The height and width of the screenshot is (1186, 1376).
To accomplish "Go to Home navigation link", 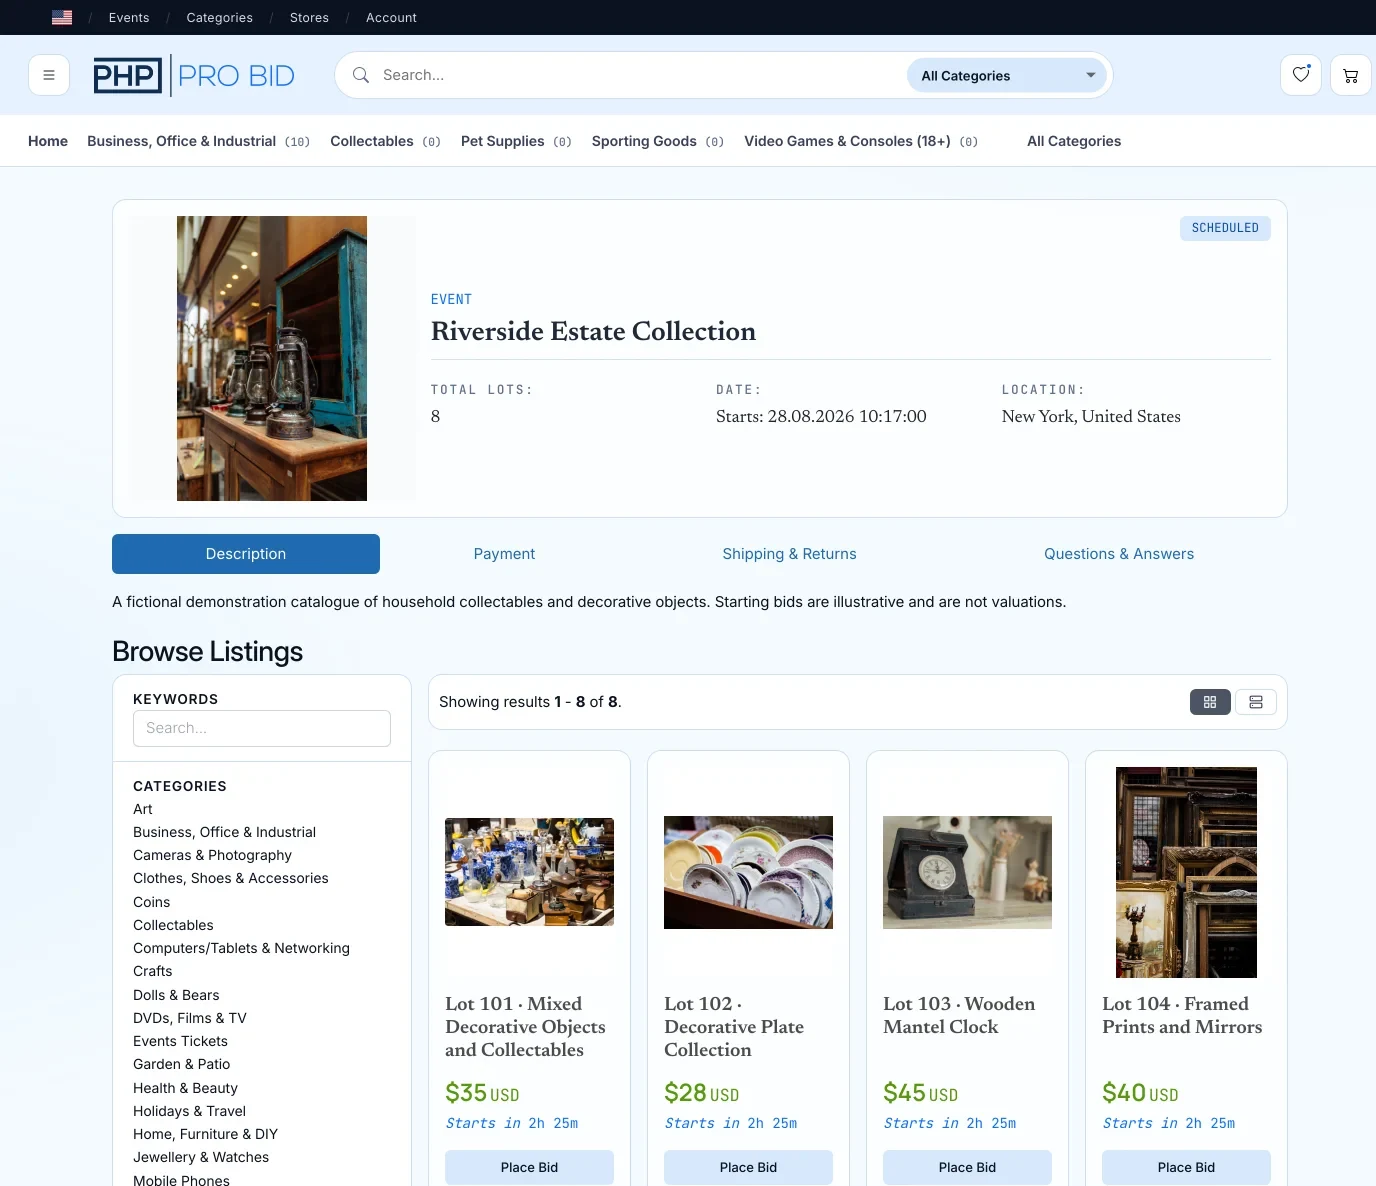I will (48, 141).
